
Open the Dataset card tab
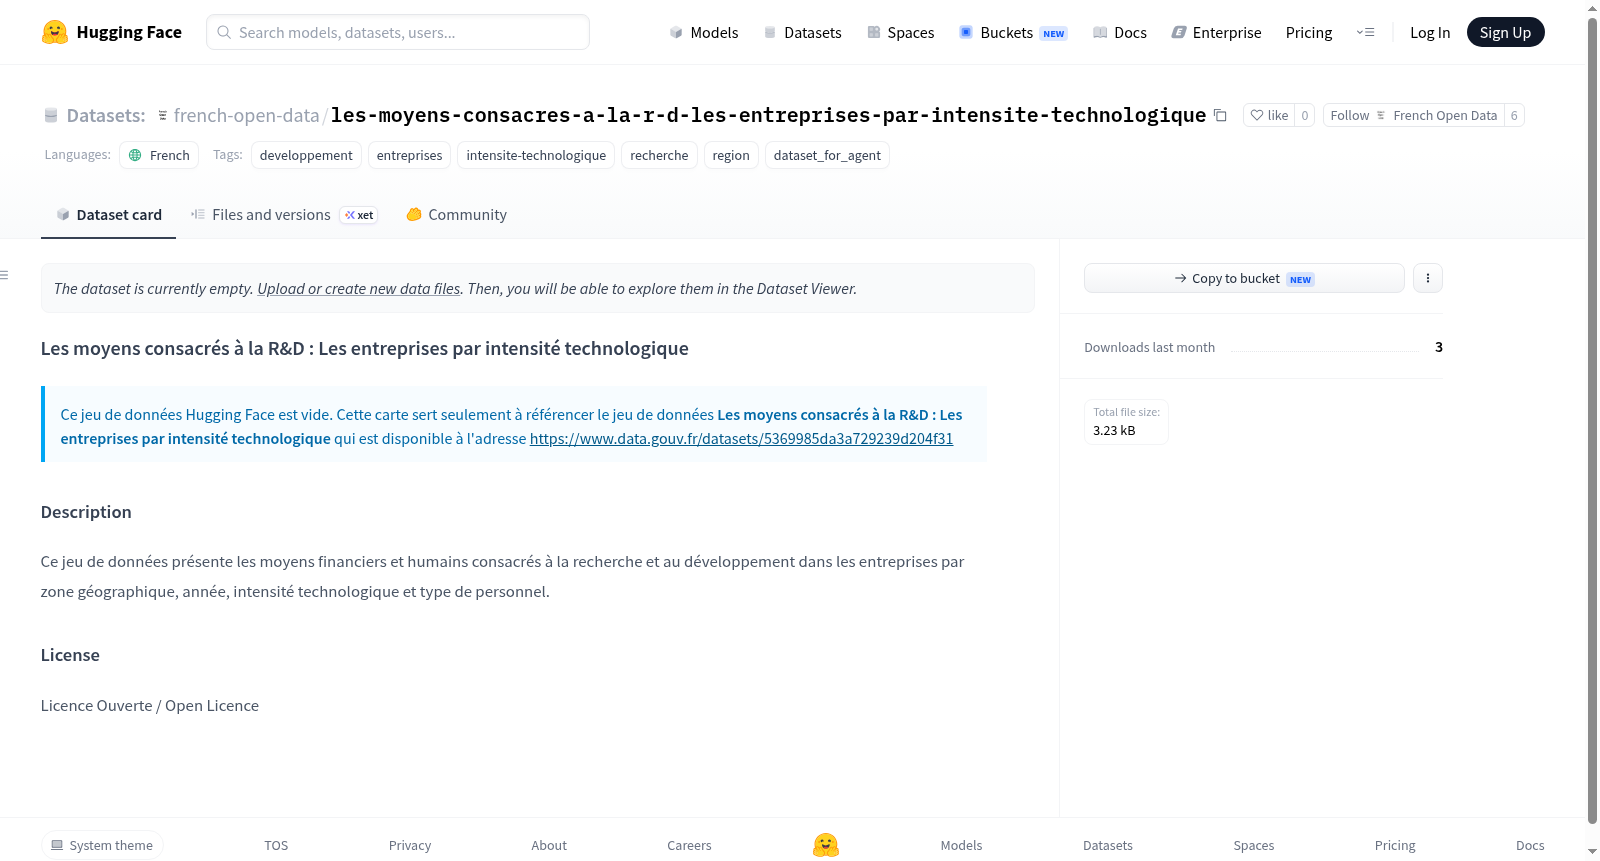(x=108, y=214)
